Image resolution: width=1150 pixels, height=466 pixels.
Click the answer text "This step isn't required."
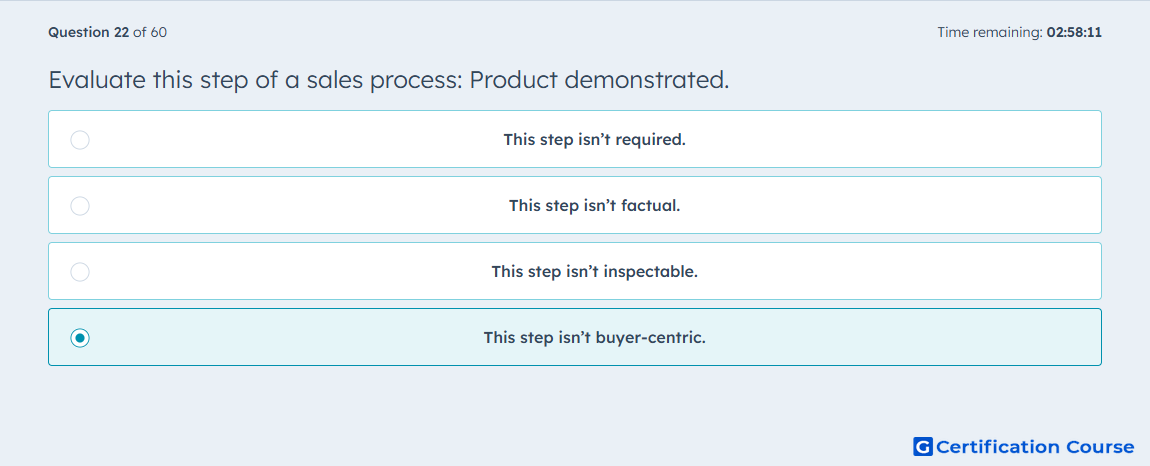[594, 139]
